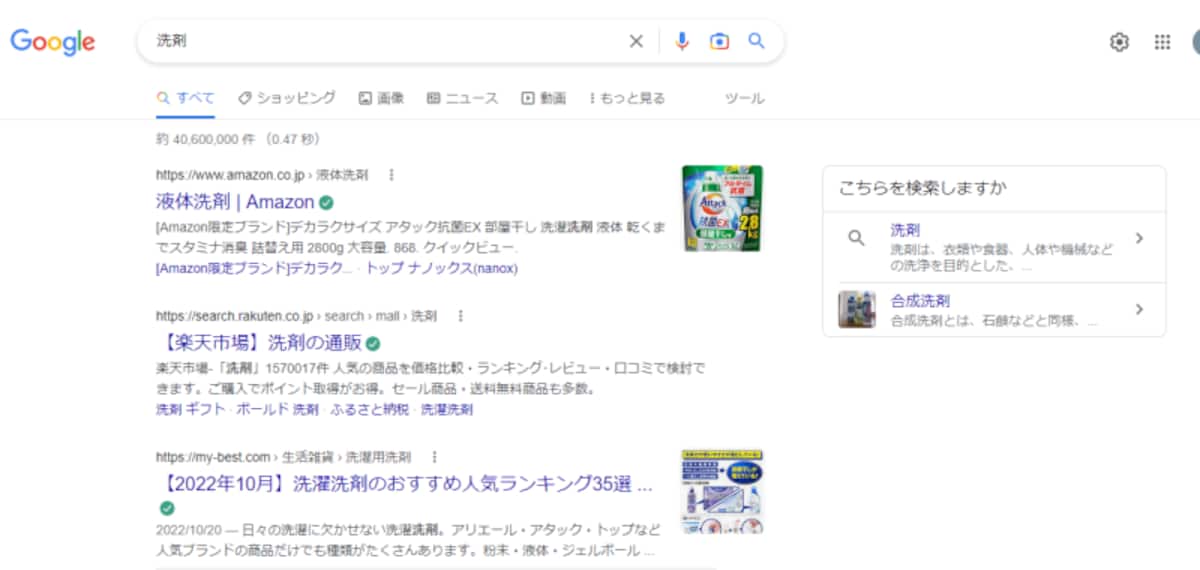Clear the search box with X
Image resolution: width=1200 pixels, height=570 pixels.
[x=636, y=41]
